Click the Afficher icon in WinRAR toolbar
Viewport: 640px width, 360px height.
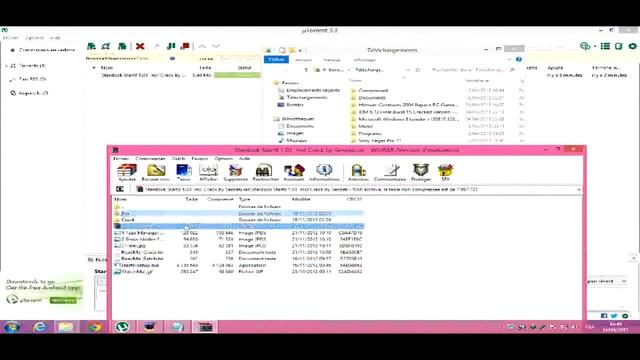point(208,172)
